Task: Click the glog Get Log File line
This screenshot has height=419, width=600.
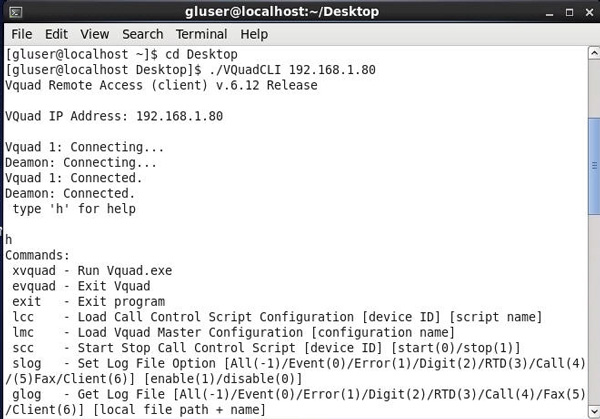Action: pyautogui.click(x=295, y=402)
